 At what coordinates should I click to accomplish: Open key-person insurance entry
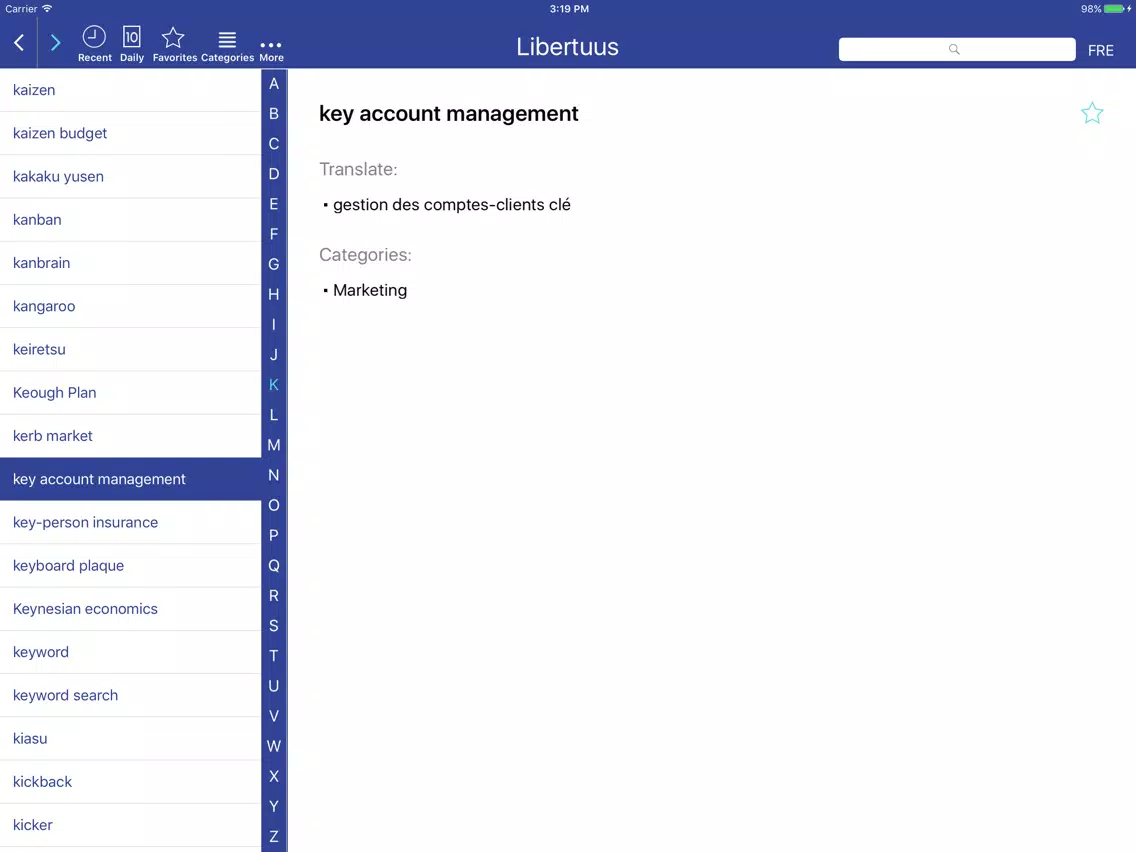130,522
